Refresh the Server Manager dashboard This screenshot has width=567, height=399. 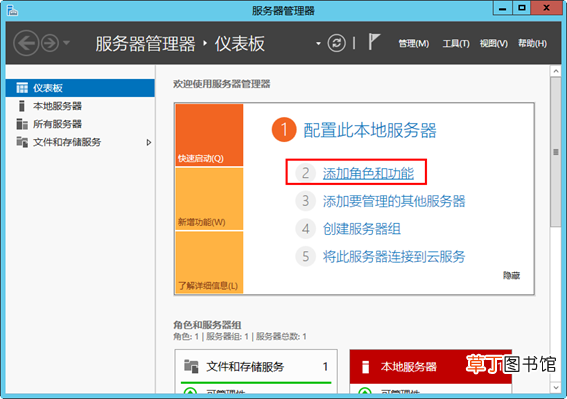click(336, 43)
